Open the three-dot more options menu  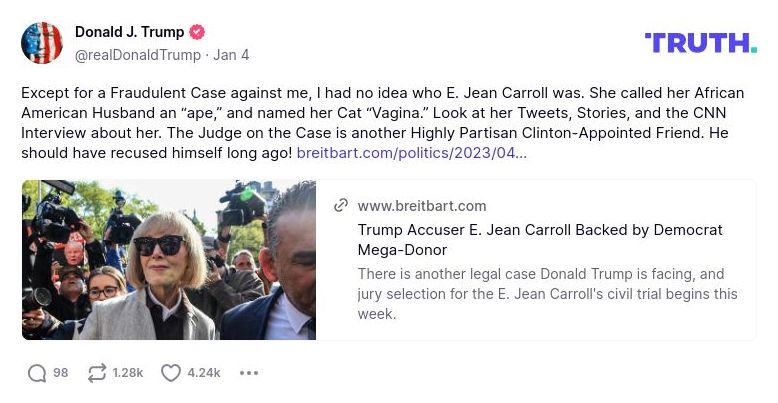[249, 373]
